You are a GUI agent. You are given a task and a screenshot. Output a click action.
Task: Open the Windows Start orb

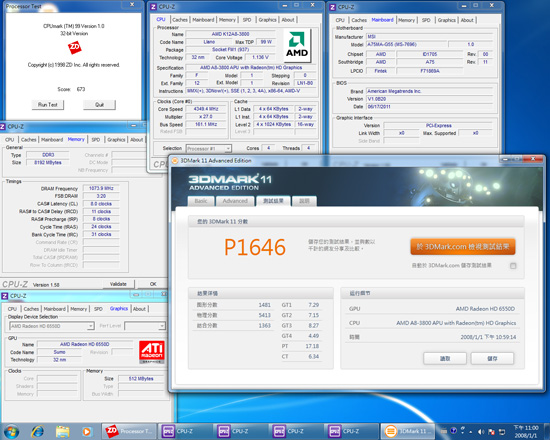[x=11, y=431]
